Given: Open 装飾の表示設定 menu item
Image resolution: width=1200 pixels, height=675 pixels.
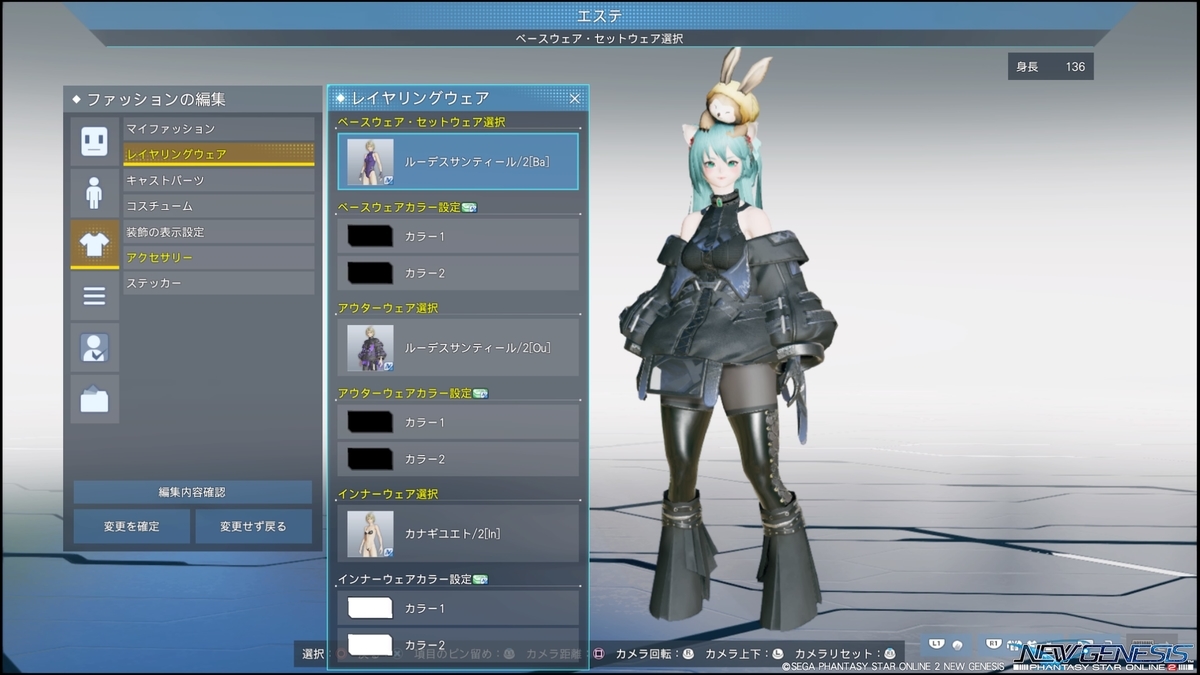Looking at the screenshot, I should point(218,232).
